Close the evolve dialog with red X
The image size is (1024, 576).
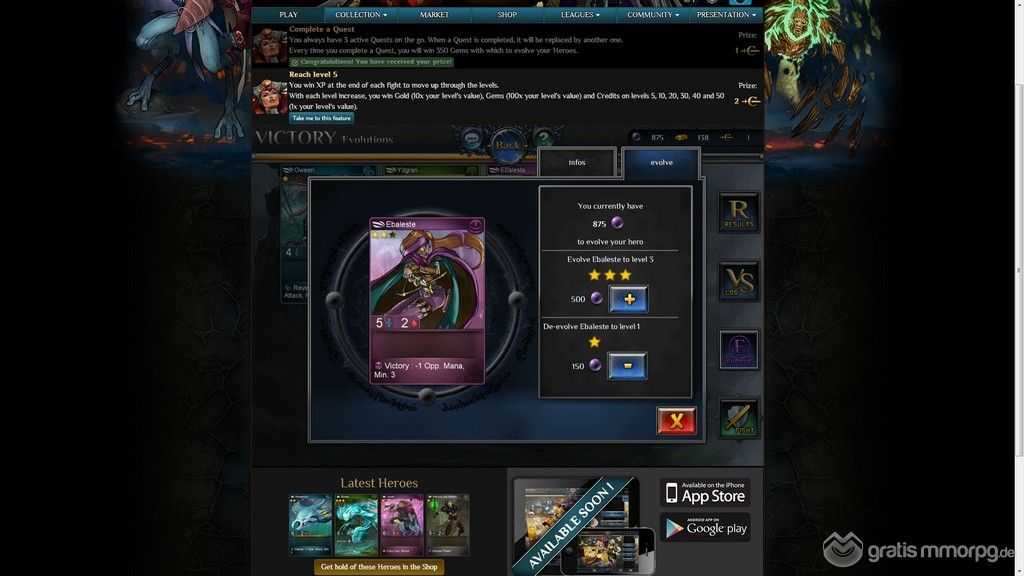point(676,421)
